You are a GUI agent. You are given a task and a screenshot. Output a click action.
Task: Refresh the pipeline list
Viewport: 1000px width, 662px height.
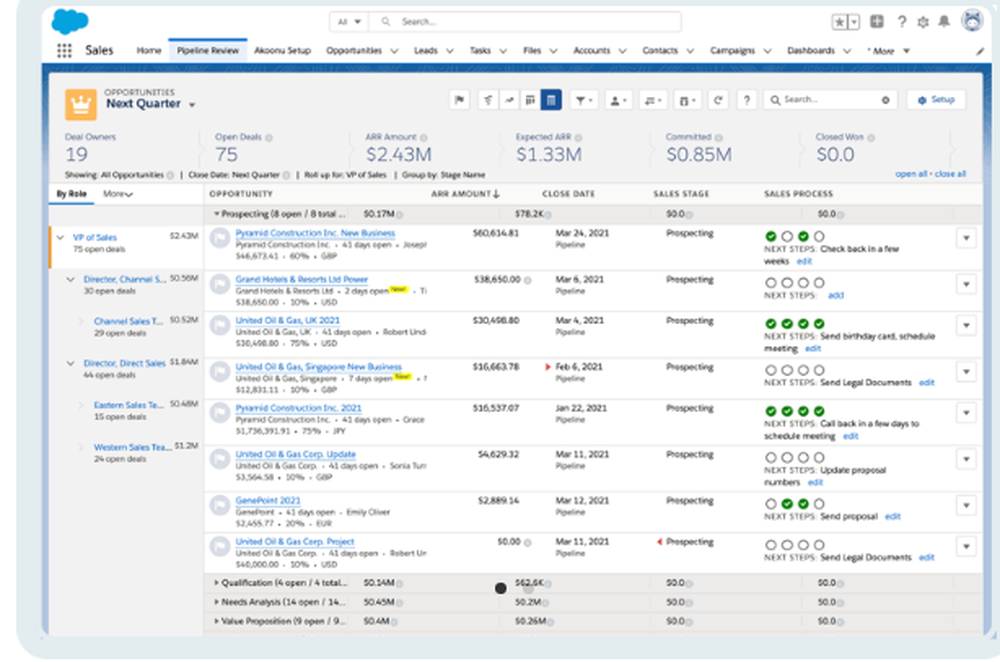tap(718, 99)
